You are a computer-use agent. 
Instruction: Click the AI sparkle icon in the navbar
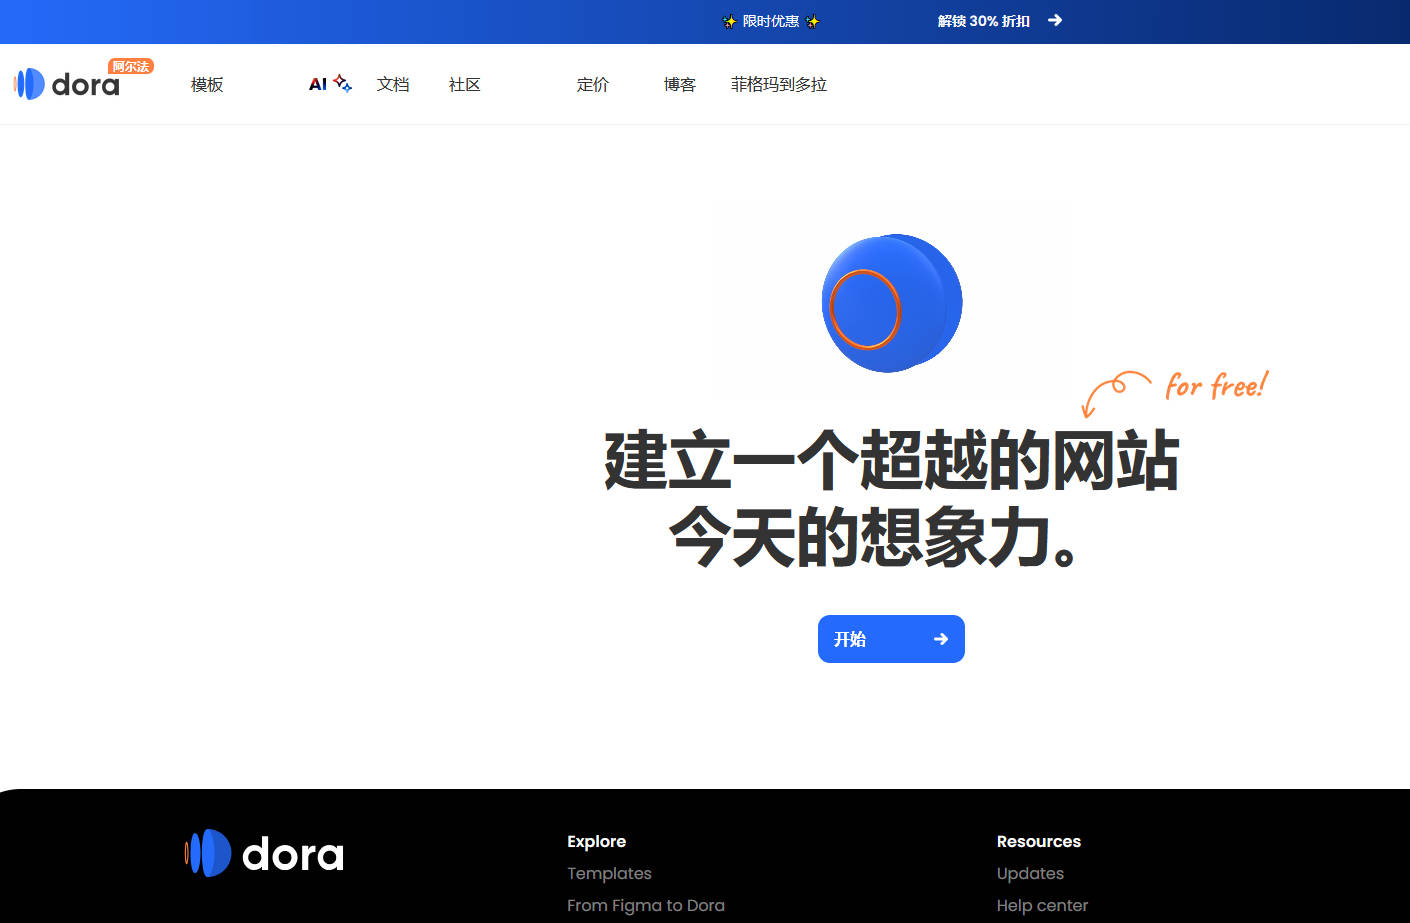pos(342,83)
